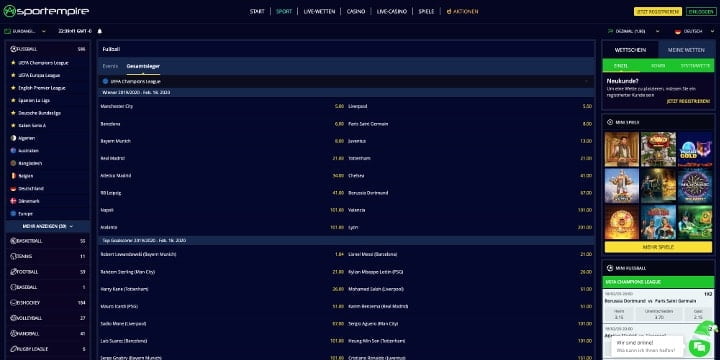Screen dimensions: 720x360
Task: Open the Millionaire mini game thumbnail
Action: 695,186
